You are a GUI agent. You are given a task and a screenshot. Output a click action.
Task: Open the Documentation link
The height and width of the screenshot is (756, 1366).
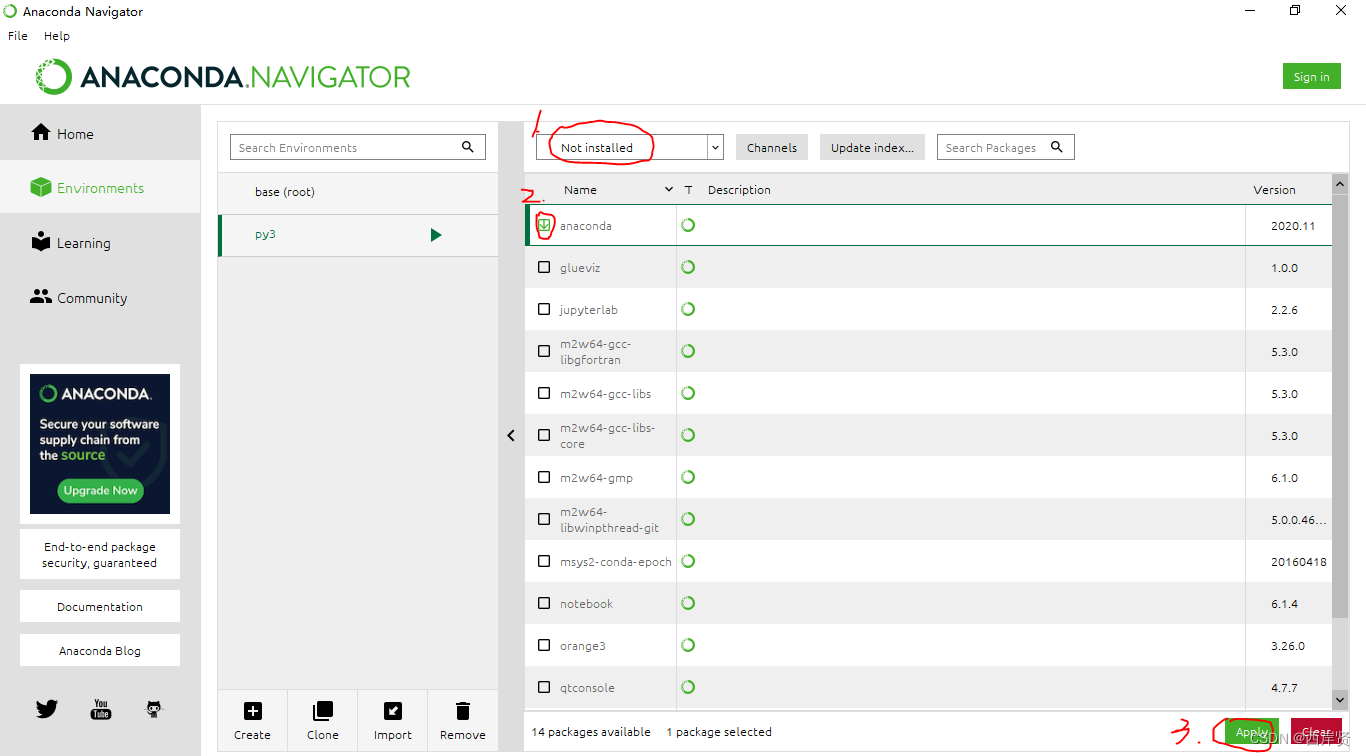pyautogui.click(x=100, y=606)
